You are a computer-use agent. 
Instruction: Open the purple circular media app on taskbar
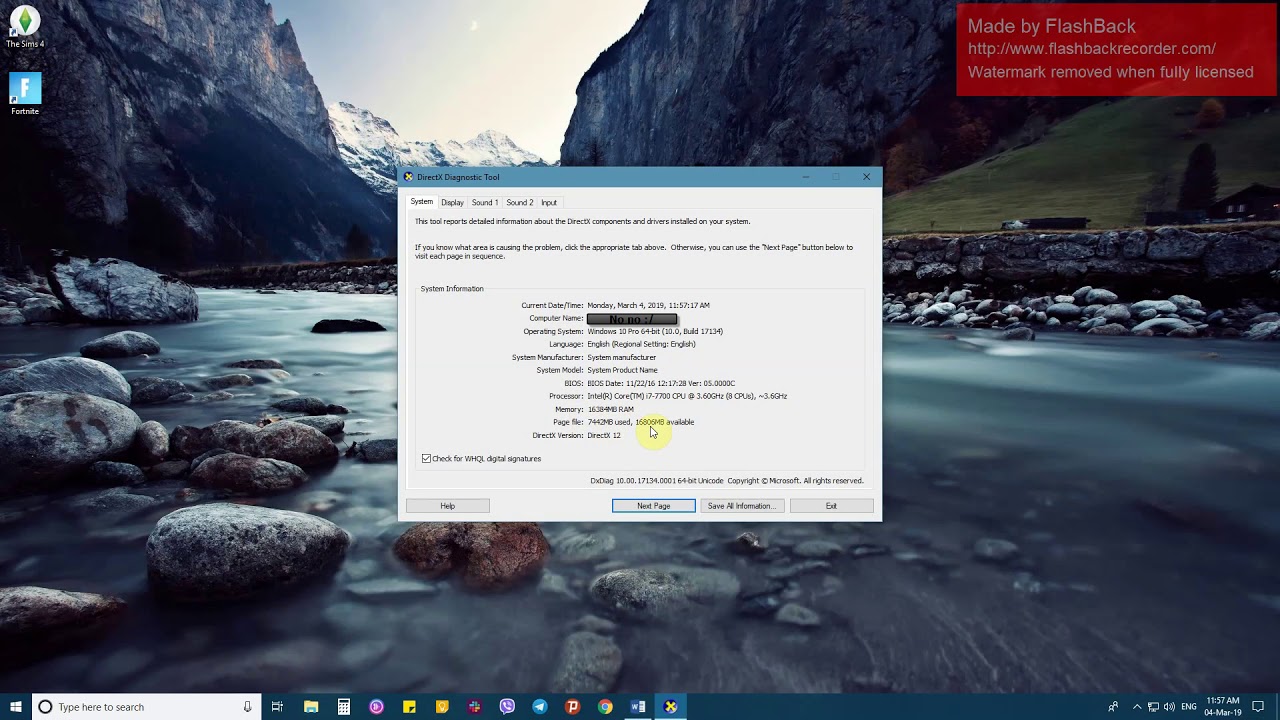[x=376, y=707]
